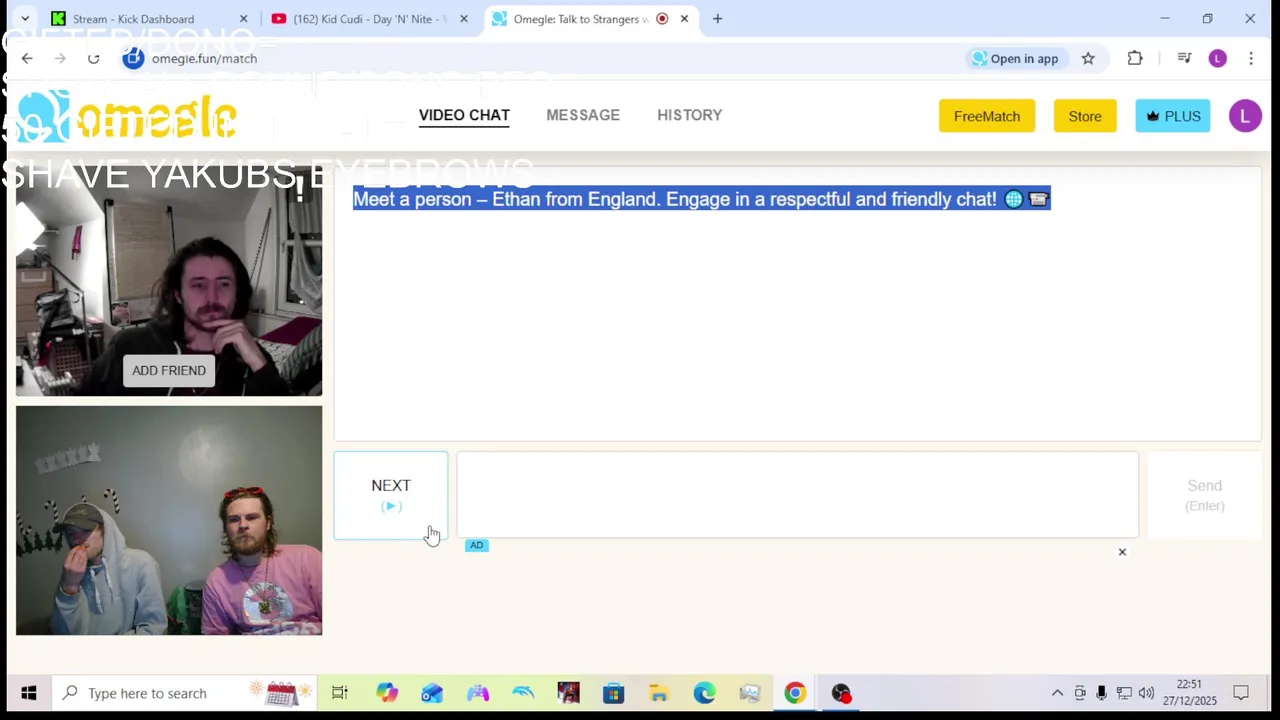Click the Send (Enter) button
The image size is (1280, 720).
click(x=1205, y=495)
